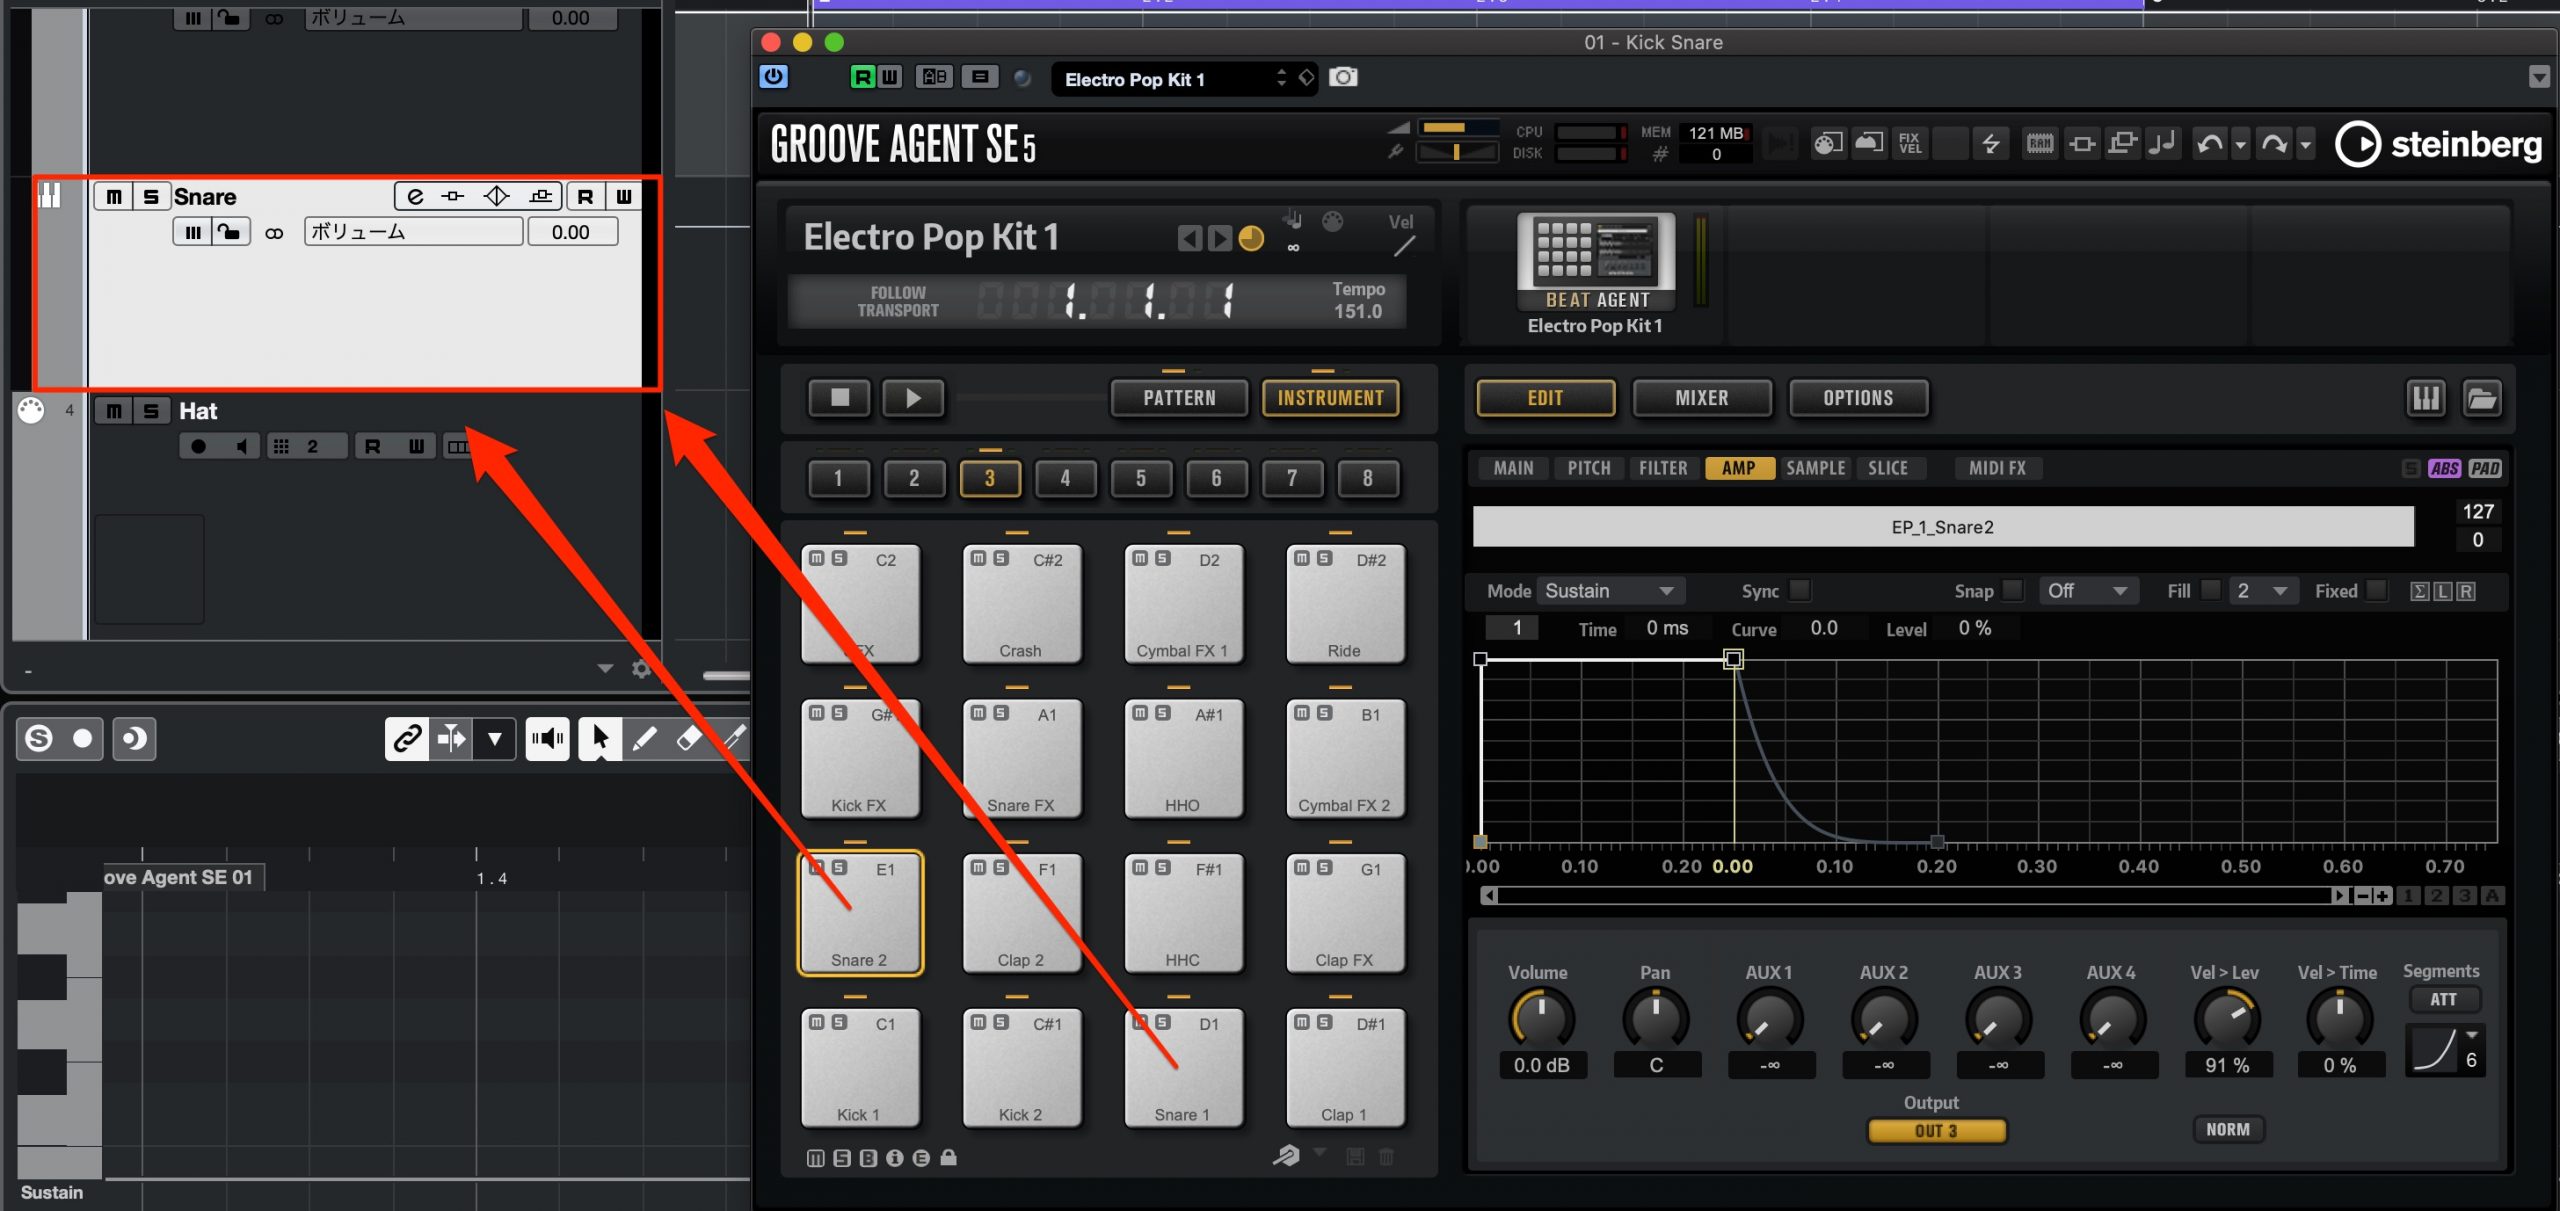Open the load folder icon
The image size is (2560, 1211).
[x=2482, y=398]
